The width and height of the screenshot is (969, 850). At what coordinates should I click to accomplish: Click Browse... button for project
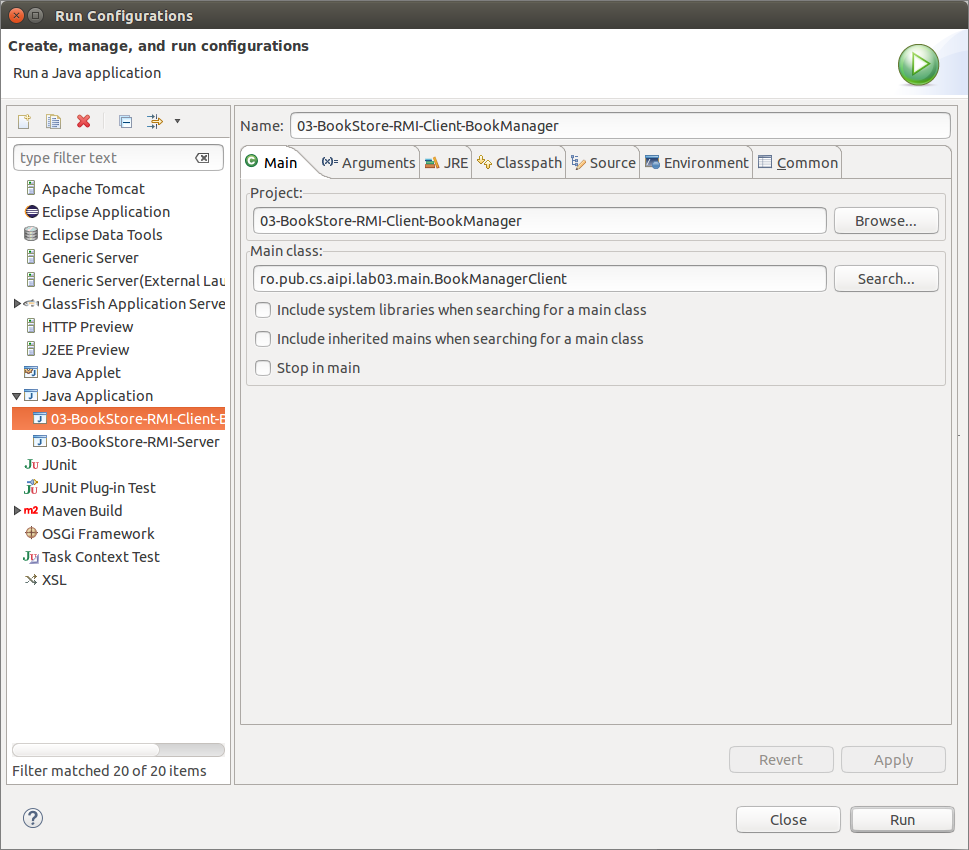[x=886, y=221]
